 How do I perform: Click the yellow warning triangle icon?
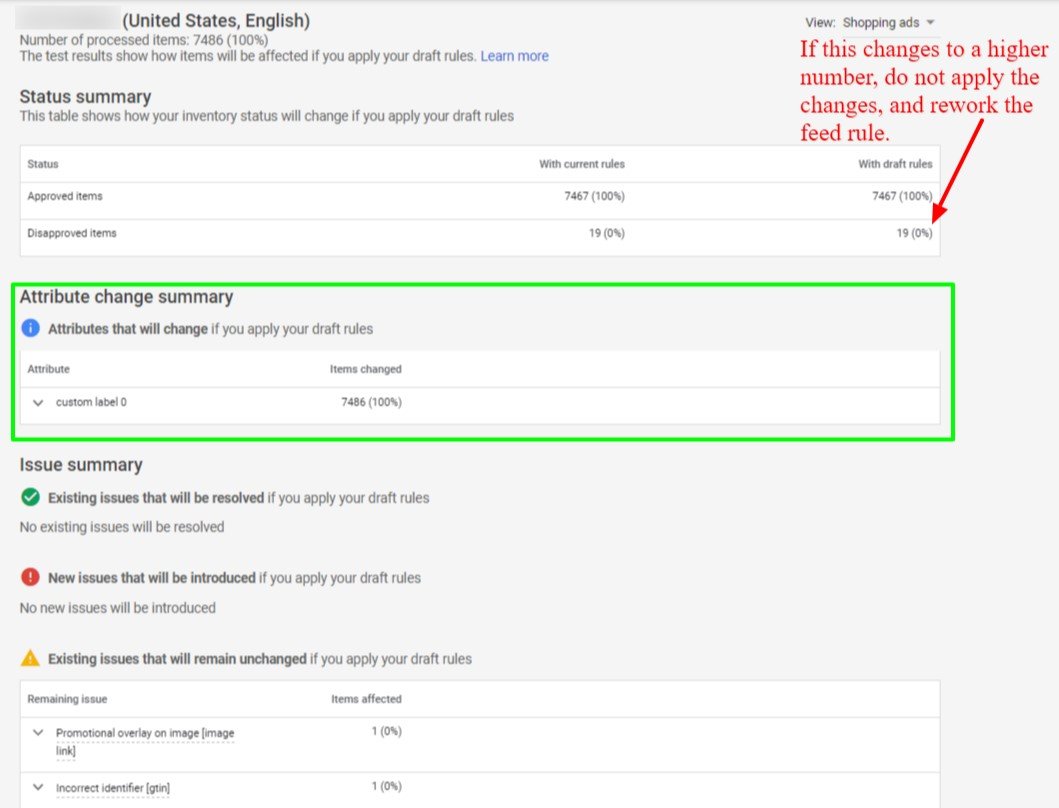(30, 658)
